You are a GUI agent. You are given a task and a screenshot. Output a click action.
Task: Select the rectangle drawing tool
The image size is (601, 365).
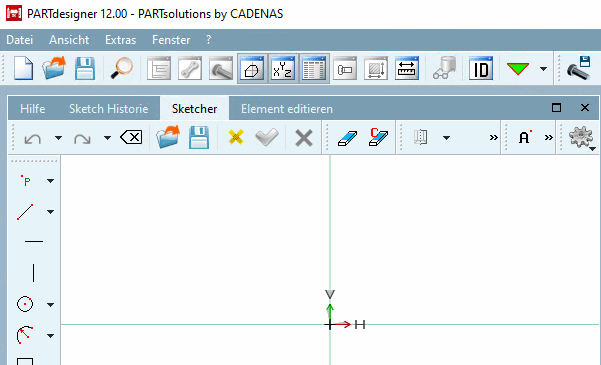click(25, 361)
